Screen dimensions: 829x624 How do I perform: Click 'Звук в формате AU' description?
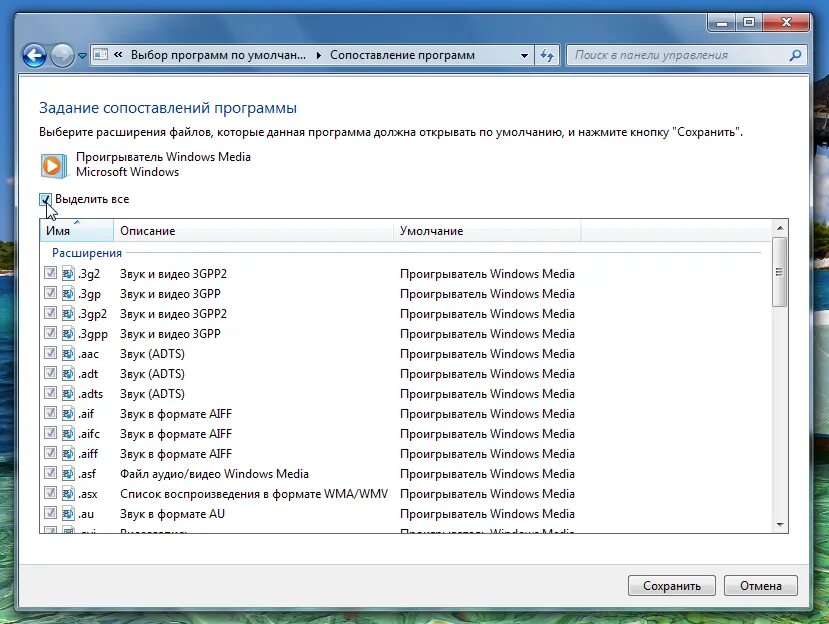(x=172, y=514)
